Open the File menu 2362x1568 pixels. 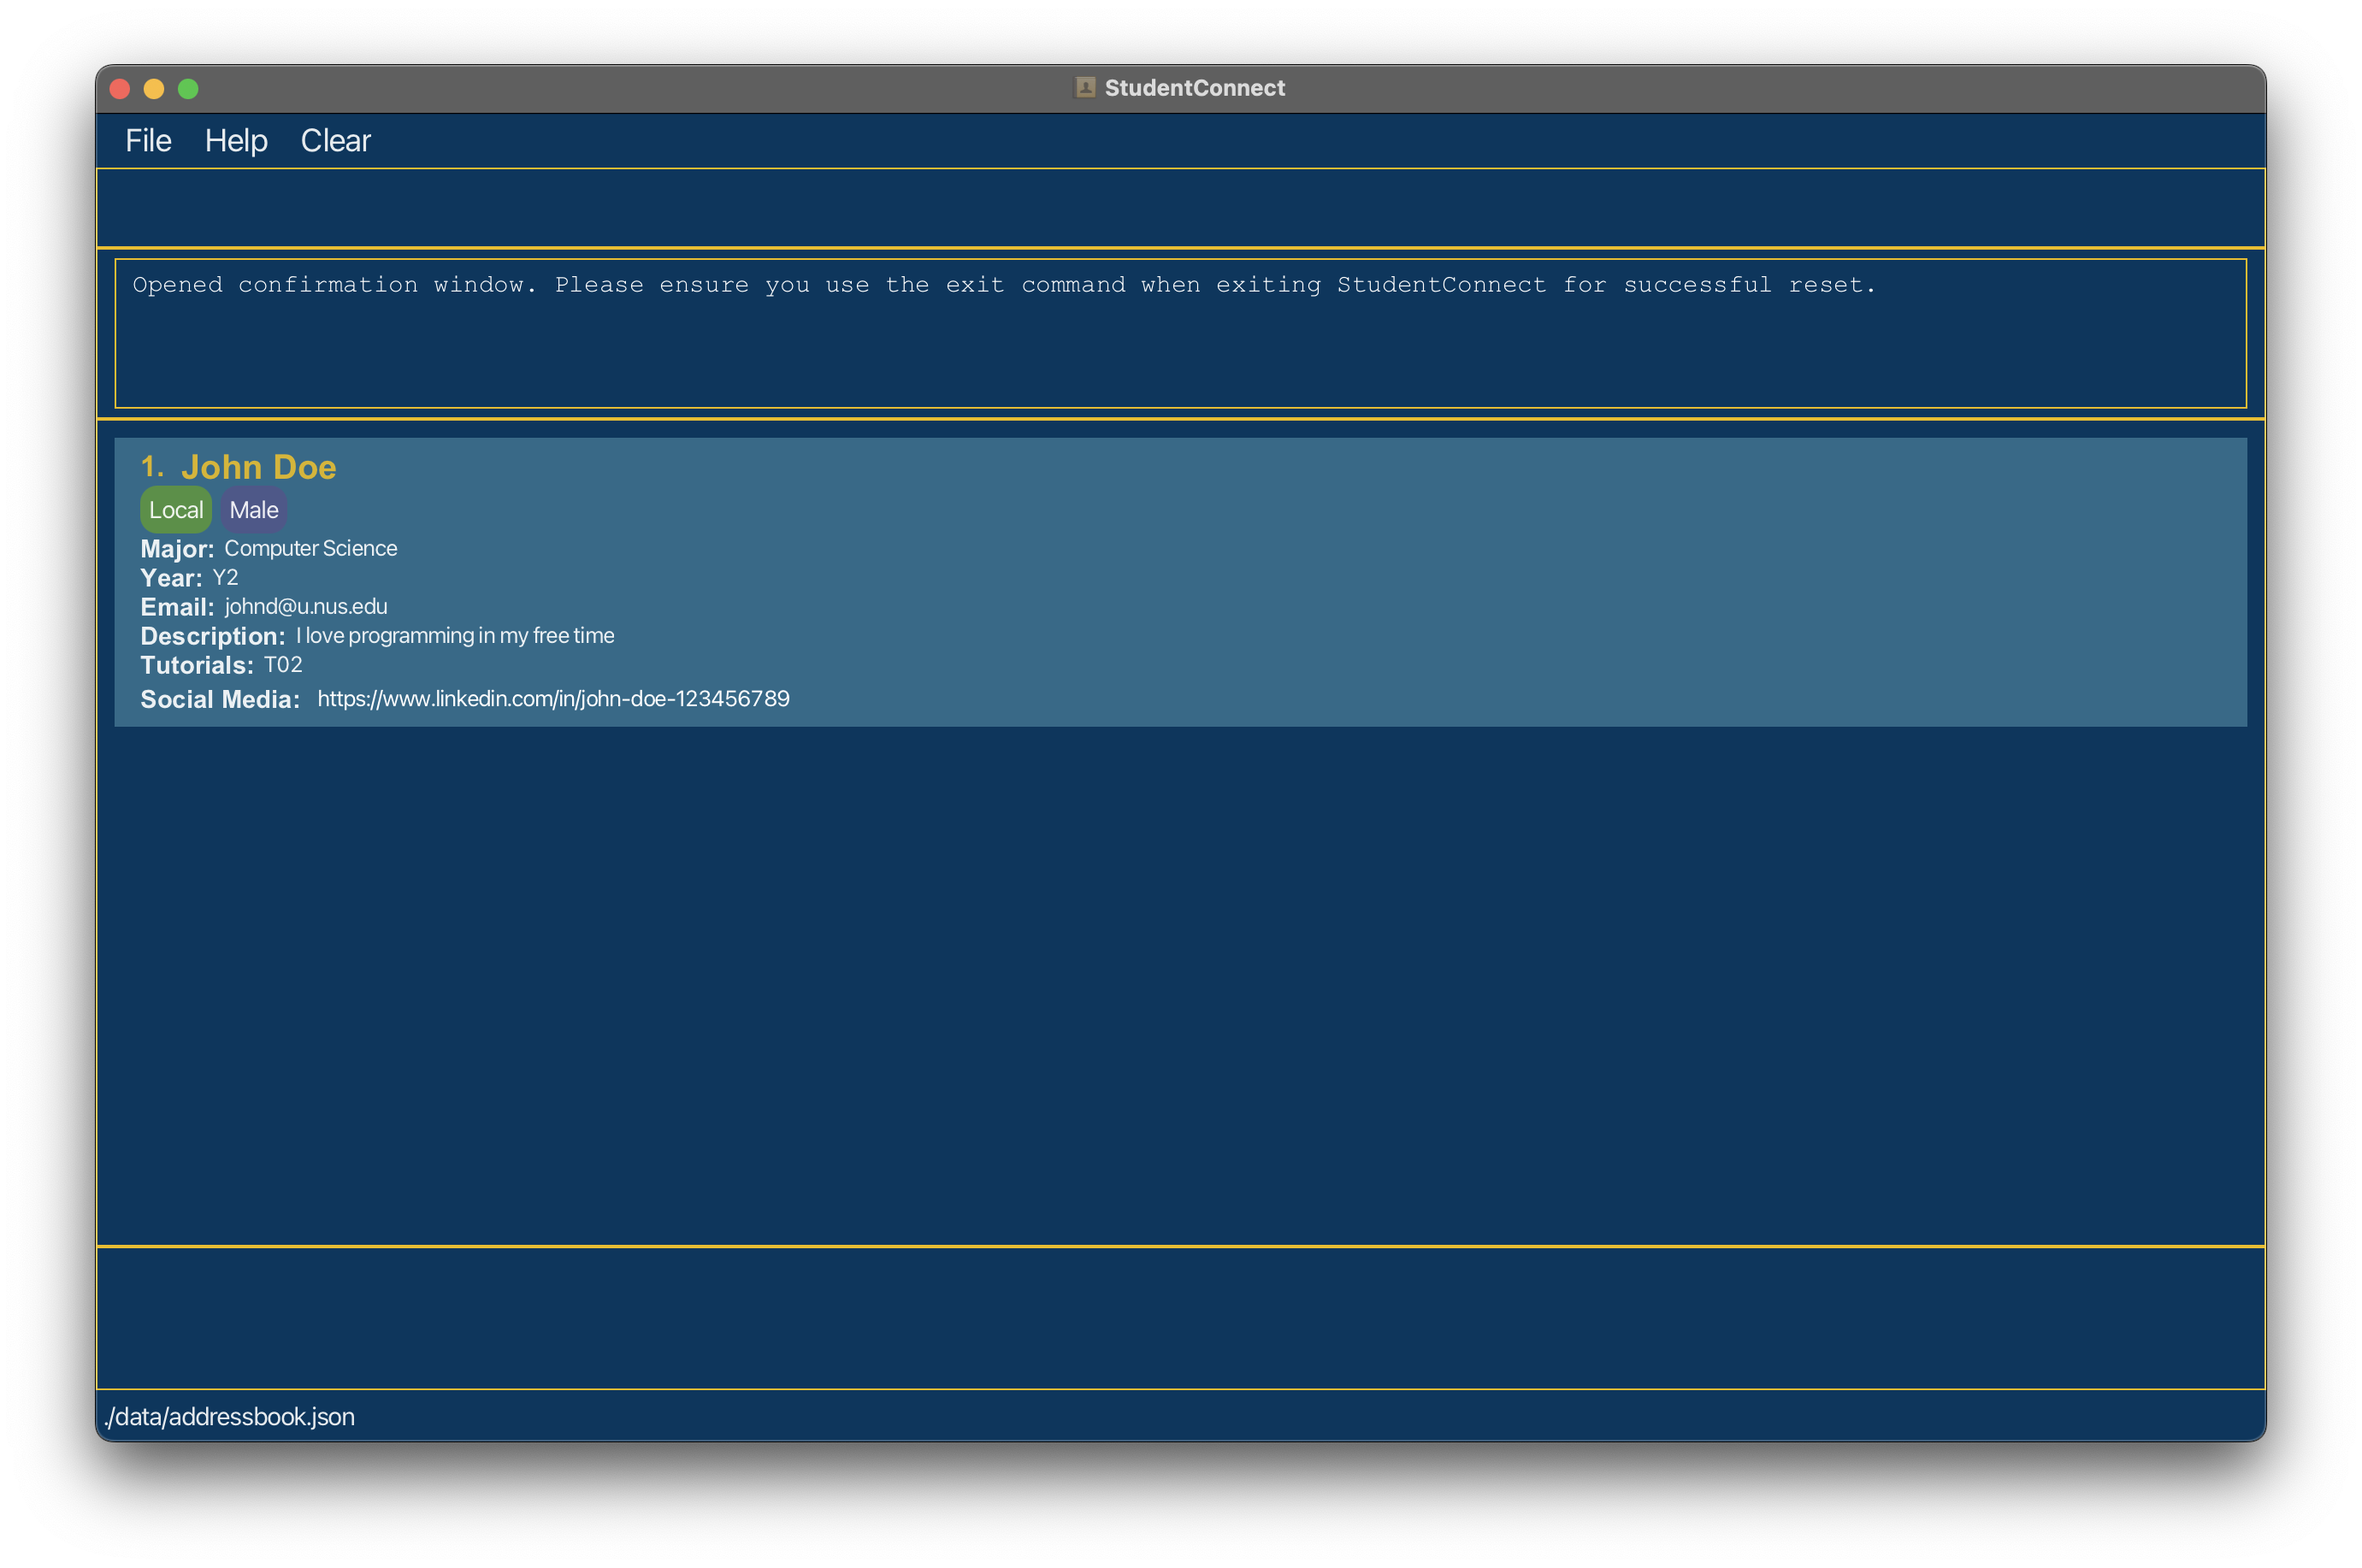click(x=147, y=140)
